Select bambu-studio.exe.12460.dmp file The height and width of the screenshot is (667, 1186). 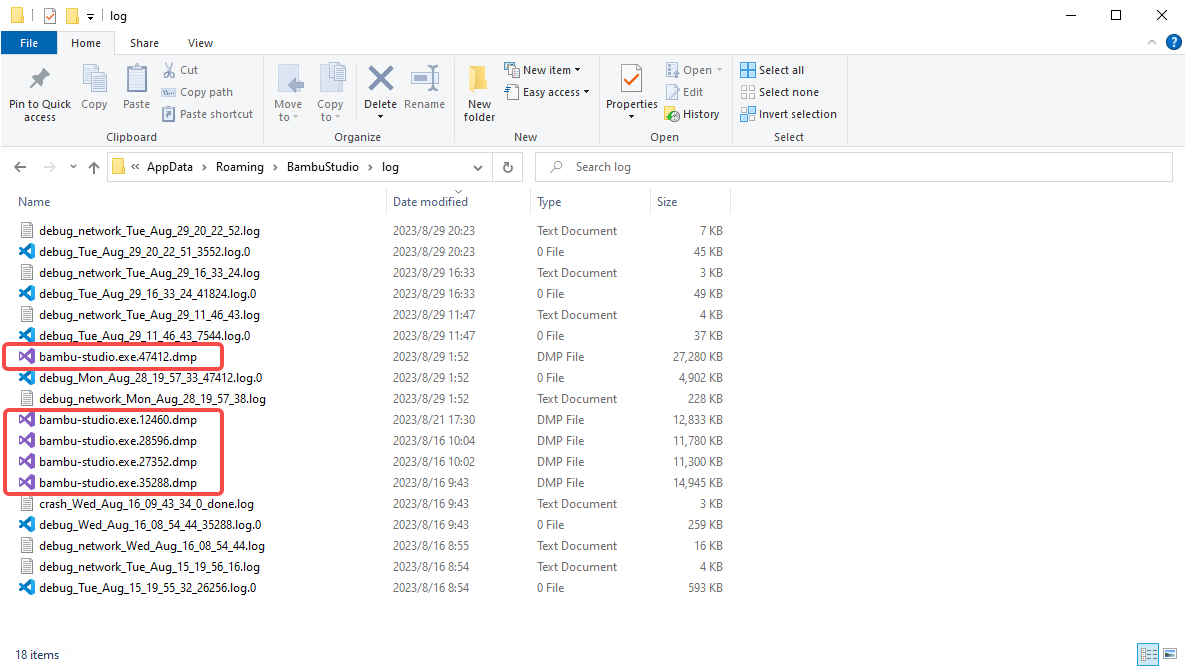pyautogui.click(x=117, y=420)
